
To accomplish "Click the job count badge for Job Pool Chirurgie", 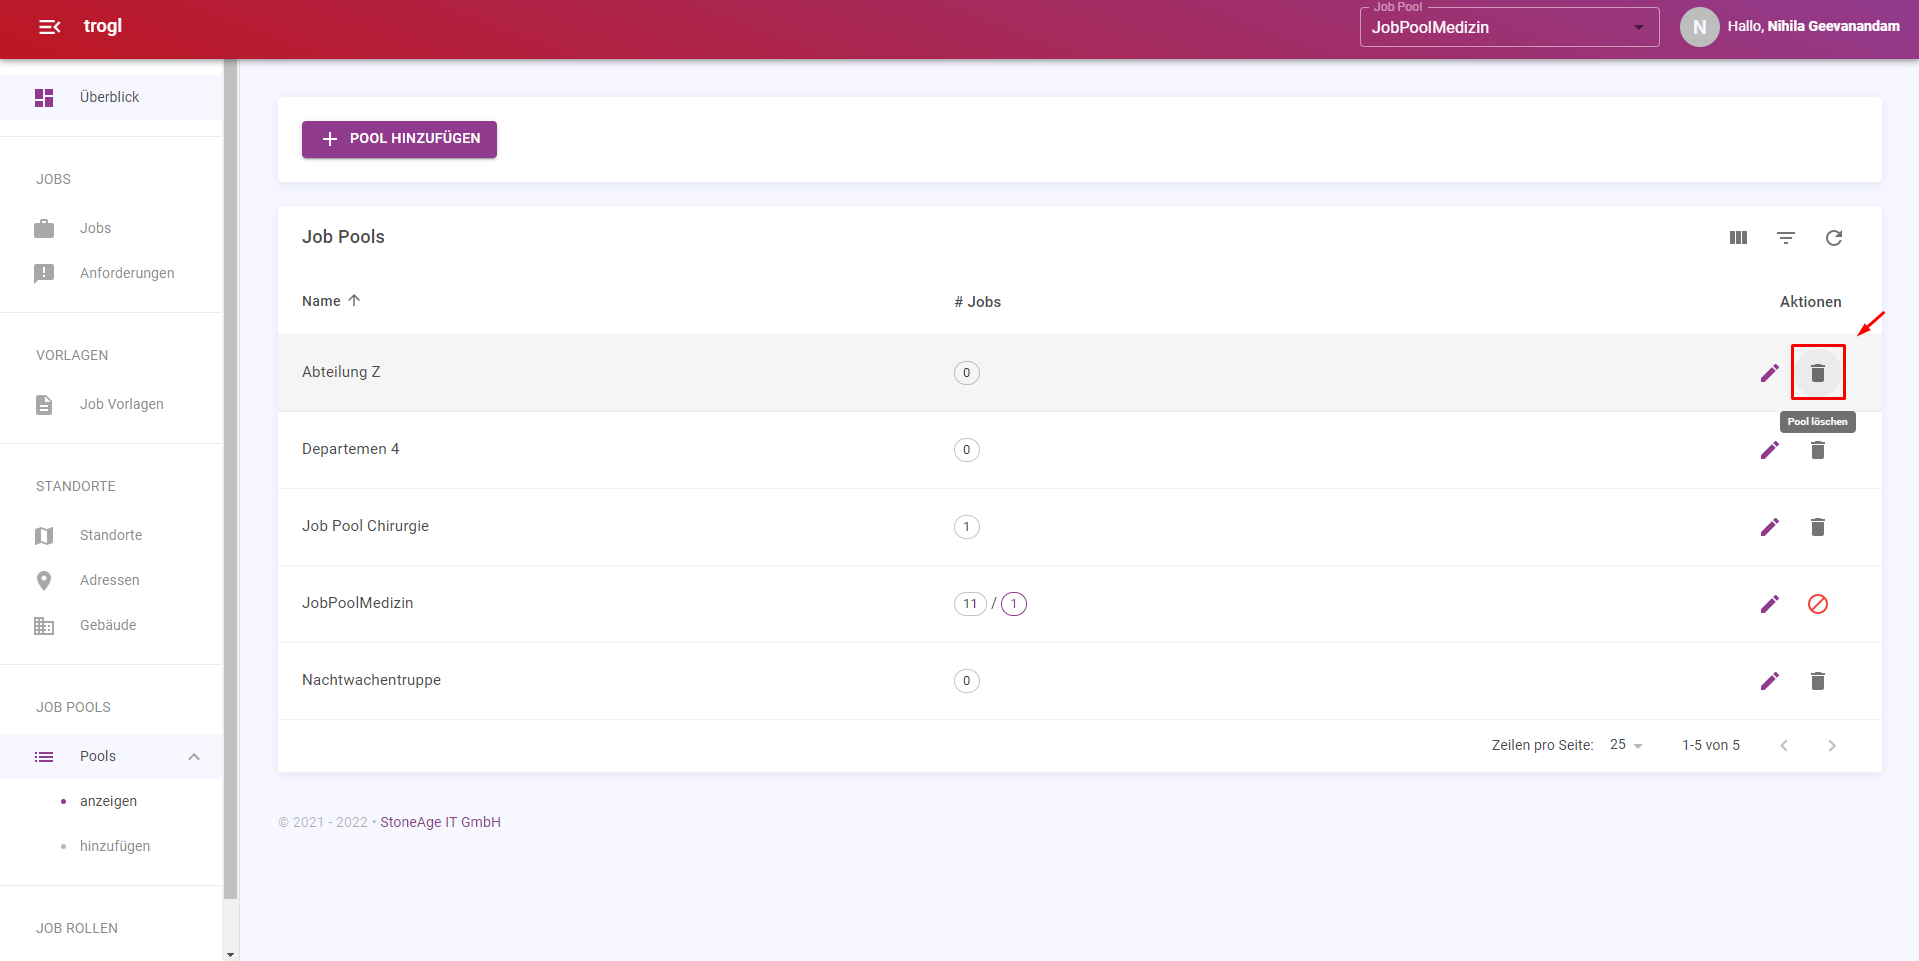I will 967,527.
